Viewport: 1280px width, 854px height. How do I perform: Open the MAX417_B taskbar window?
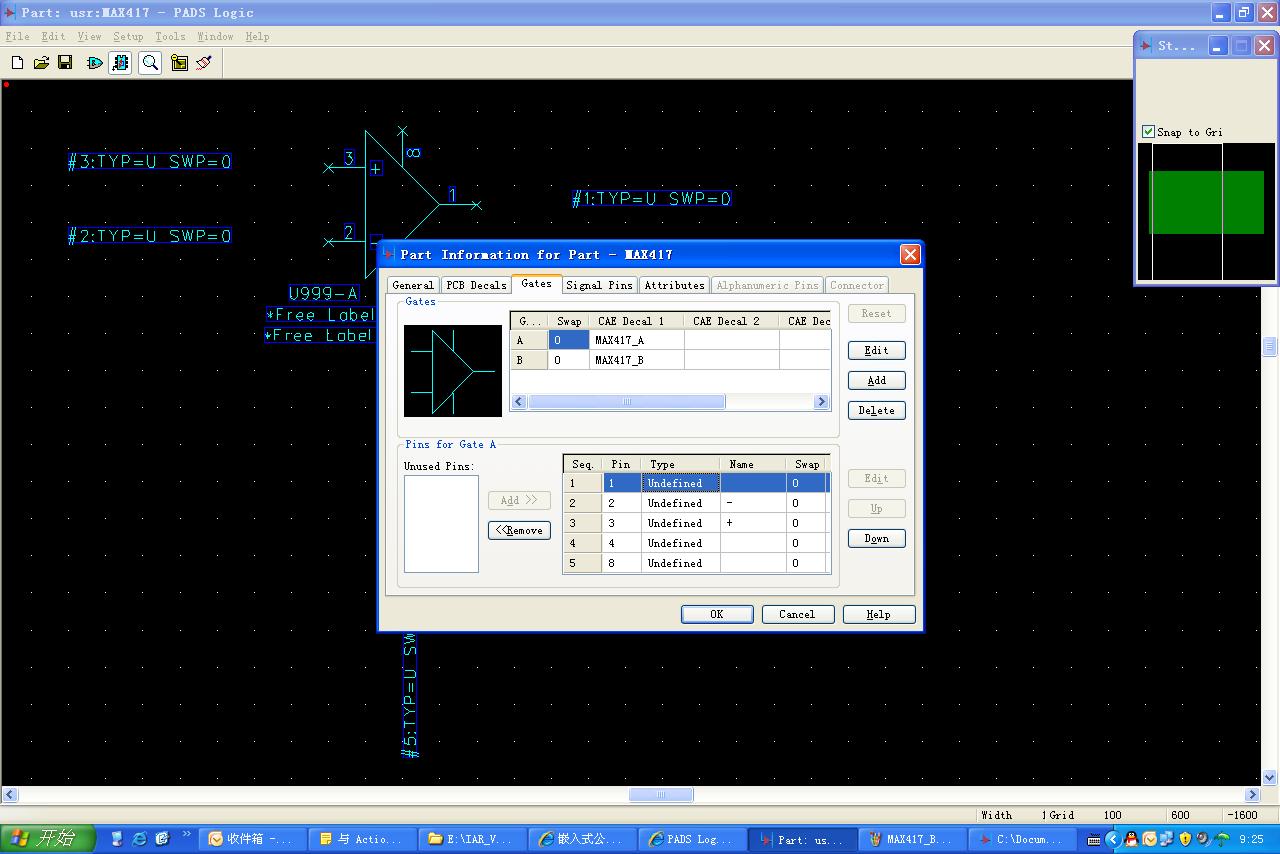911,839
